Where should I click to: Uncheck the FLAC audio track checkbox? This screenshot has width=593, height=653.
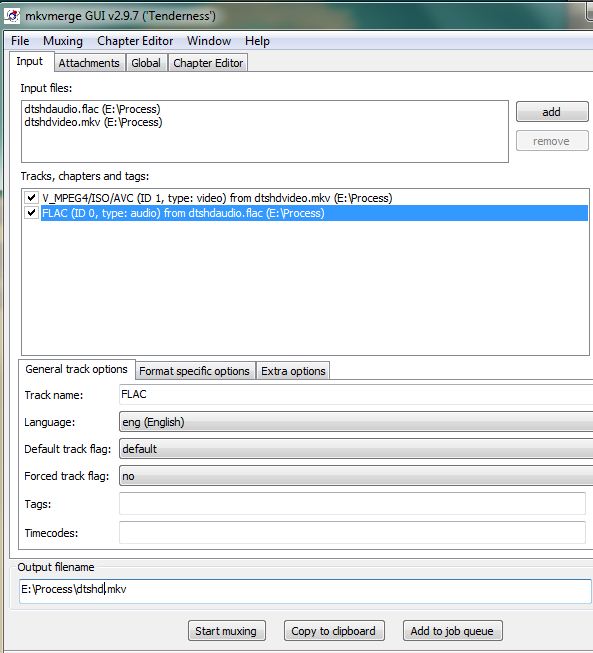[31, 212]
